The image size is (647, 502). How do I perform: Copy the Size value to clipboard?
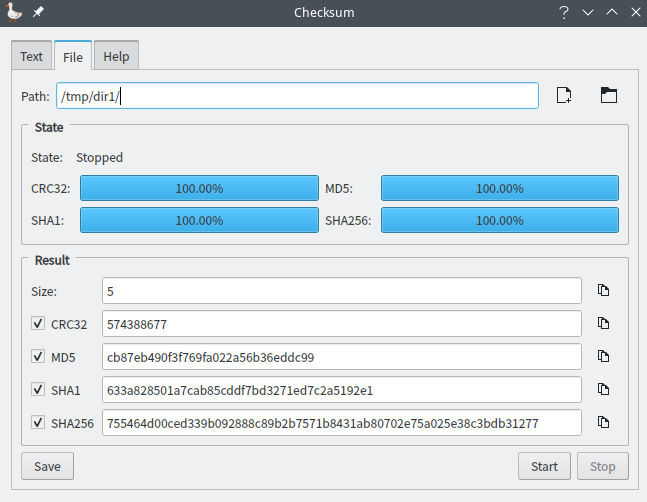tap(603, 291)
